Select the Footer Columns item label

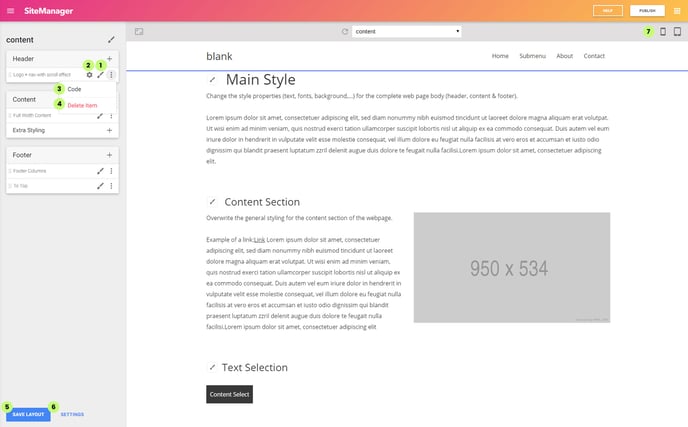[29, 171]
